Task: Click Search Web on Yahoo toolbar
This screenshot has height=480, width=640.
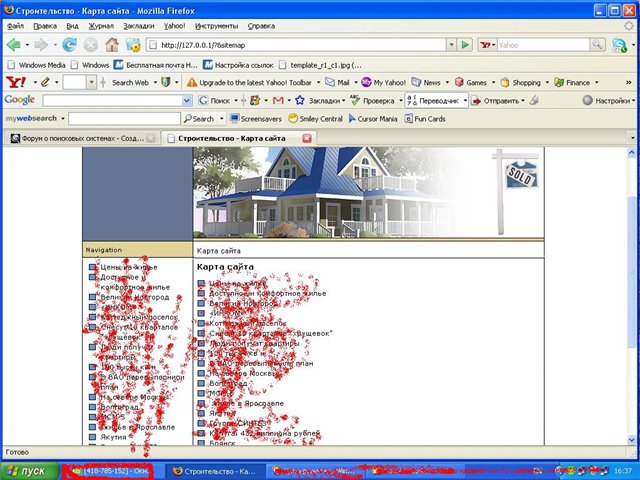Action: pos(130,82)
